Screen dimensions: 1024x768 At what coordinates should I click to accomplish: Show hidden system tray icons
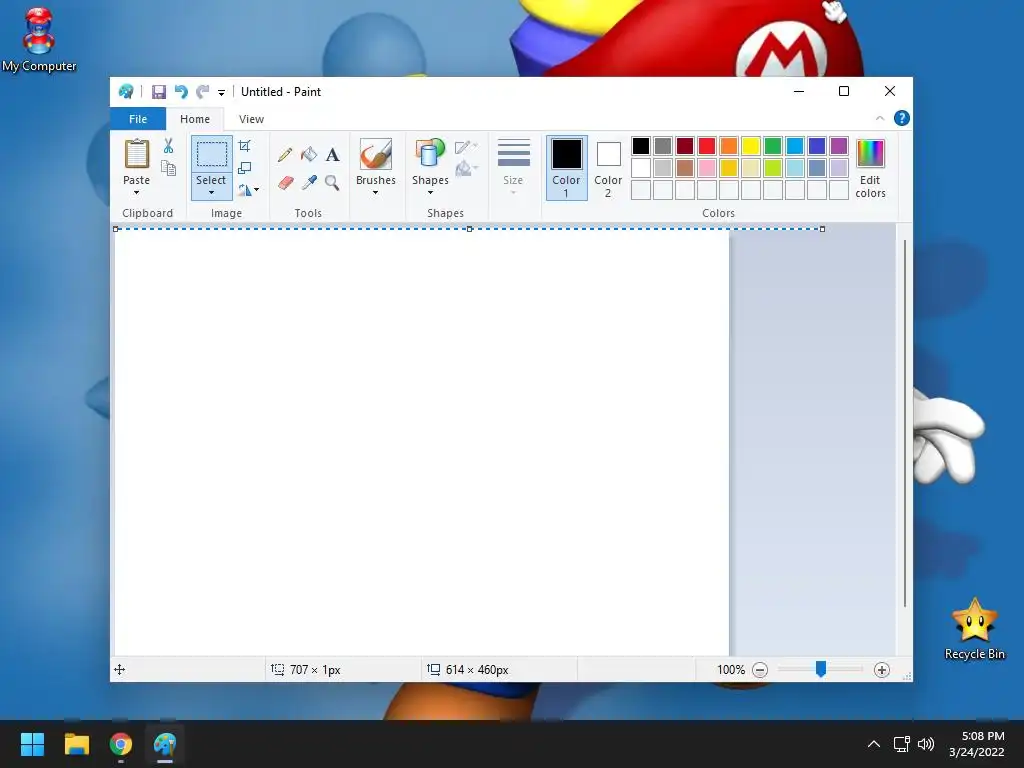coord(874,744)
